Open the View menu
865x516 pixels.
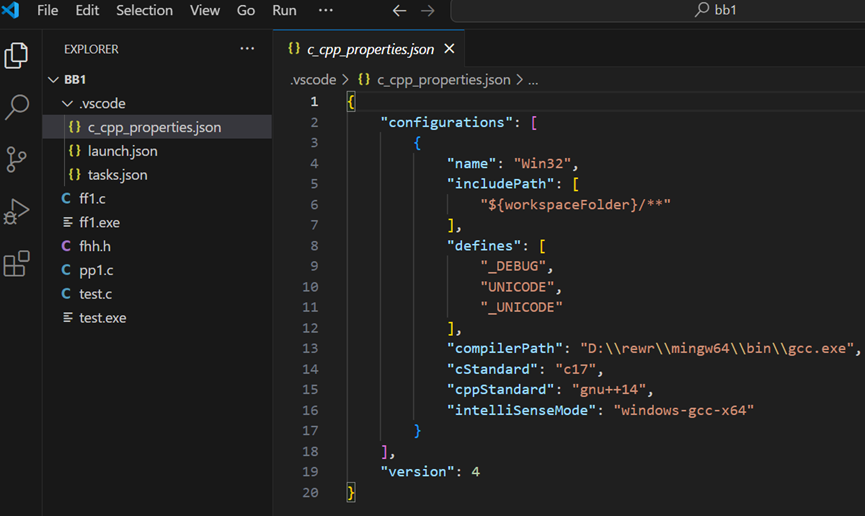205,10
